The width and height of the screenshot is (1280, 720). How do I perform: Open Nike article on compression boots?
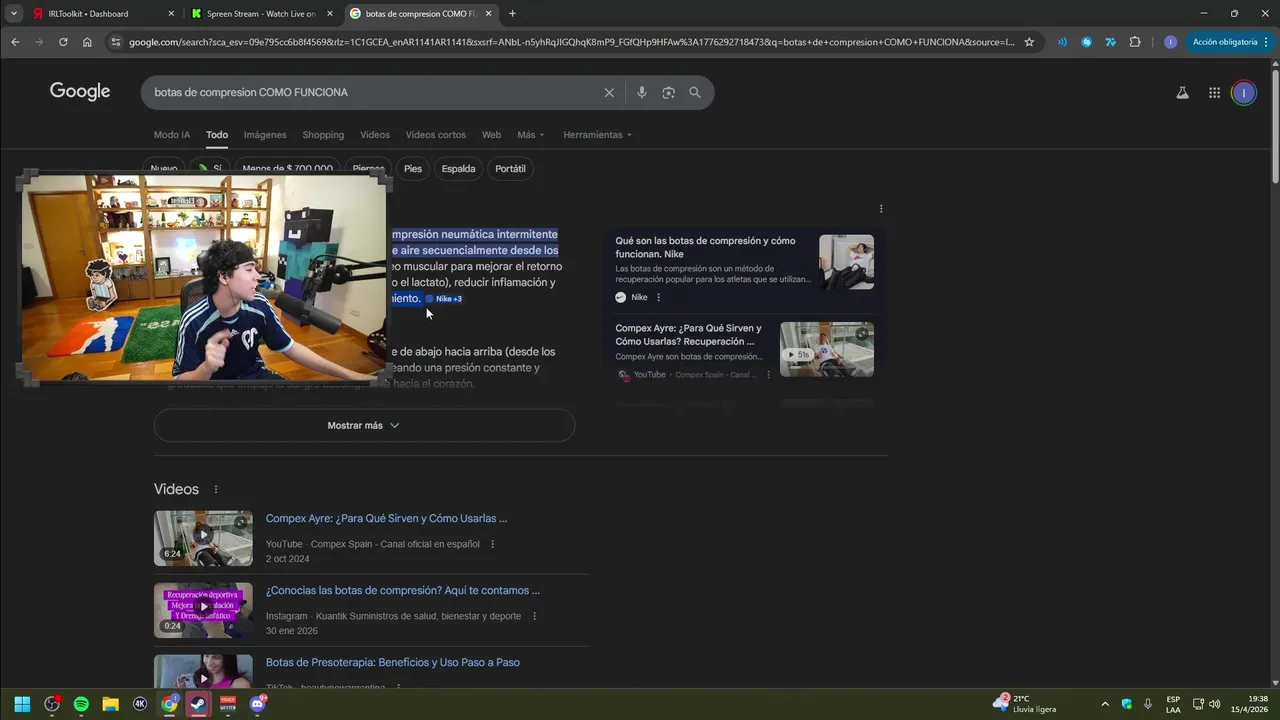706,247
